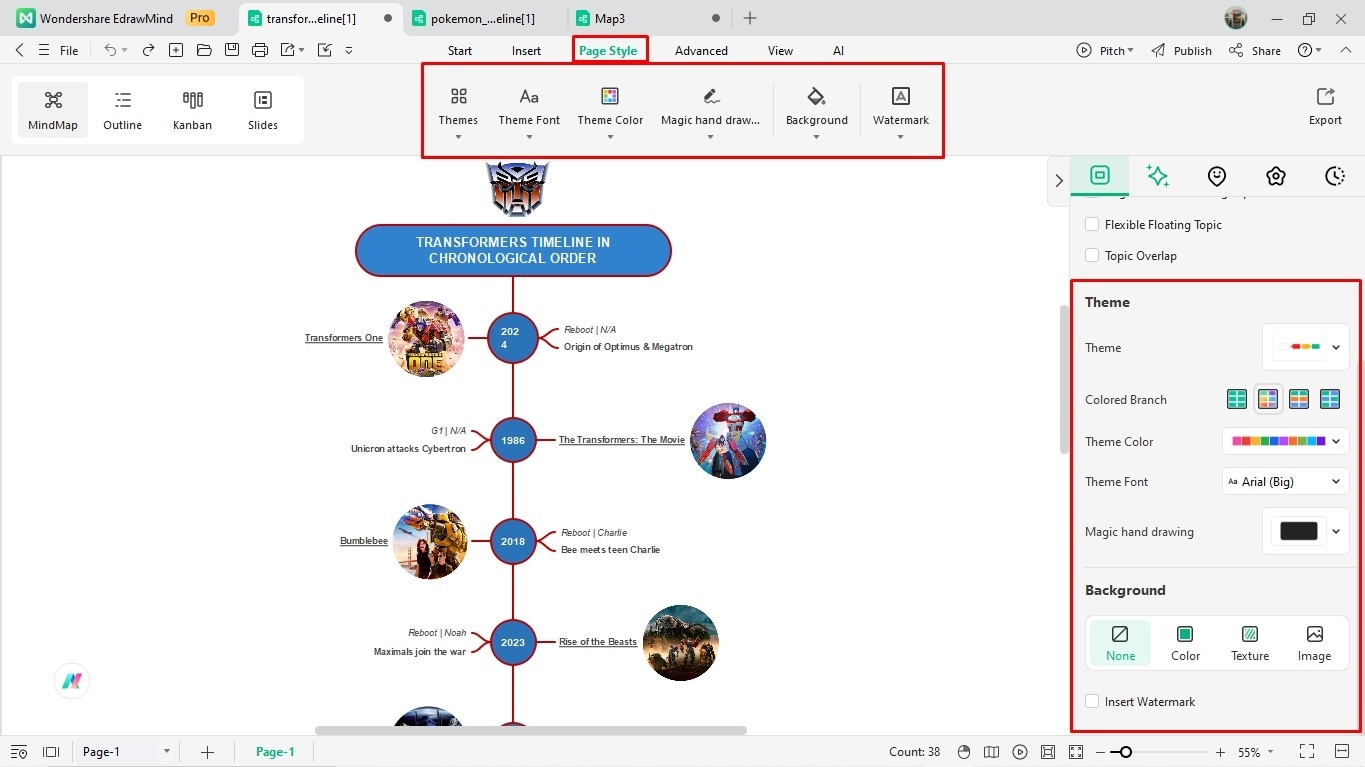Image resolution: width=1365 pixels, height=767 pixels.
Task: Switch to Kanban view mode
Action: 192,110
